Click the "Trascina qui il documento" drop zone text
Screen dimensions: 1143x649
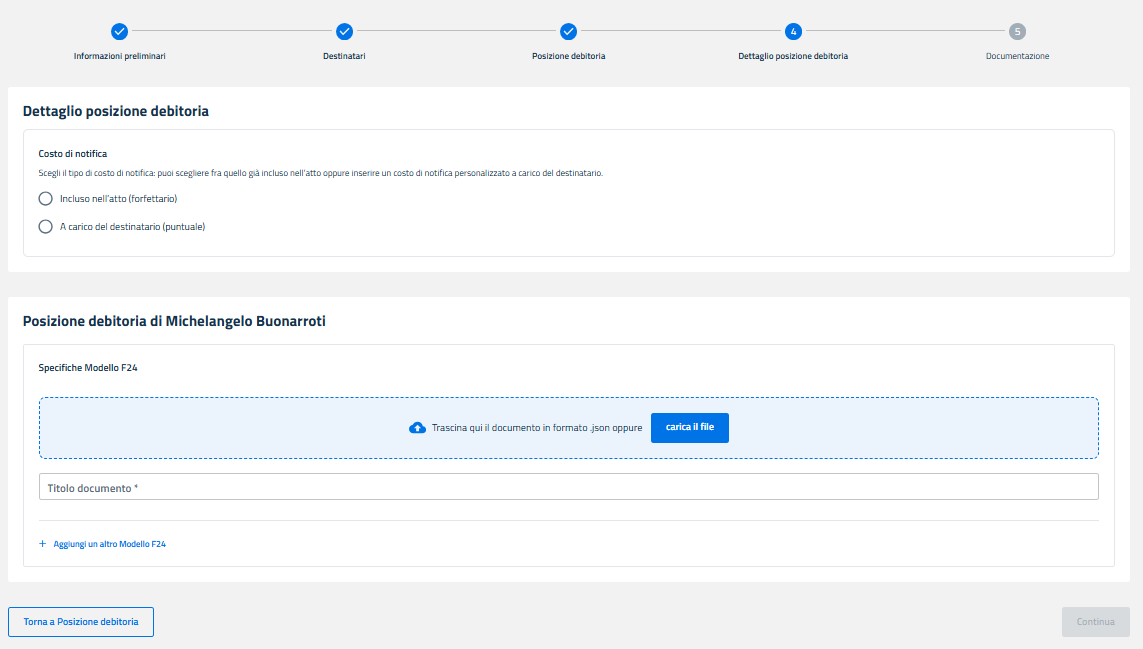point(536,428)
